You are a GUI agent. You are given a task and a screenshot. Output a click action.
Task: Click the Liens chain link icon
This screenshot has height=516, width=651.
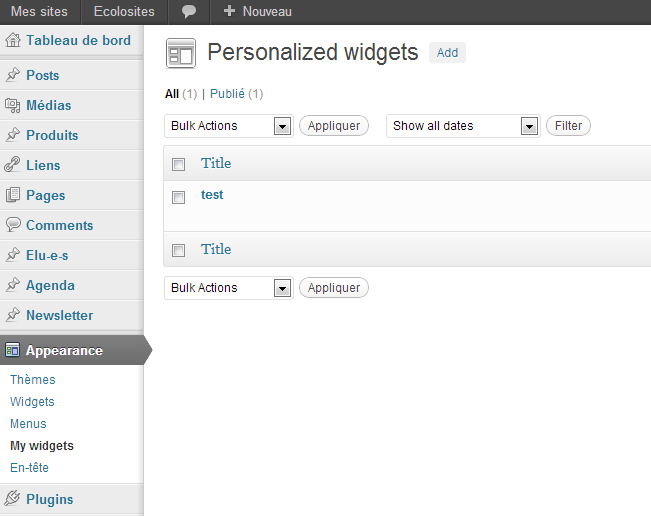click(x=12, y=165)
